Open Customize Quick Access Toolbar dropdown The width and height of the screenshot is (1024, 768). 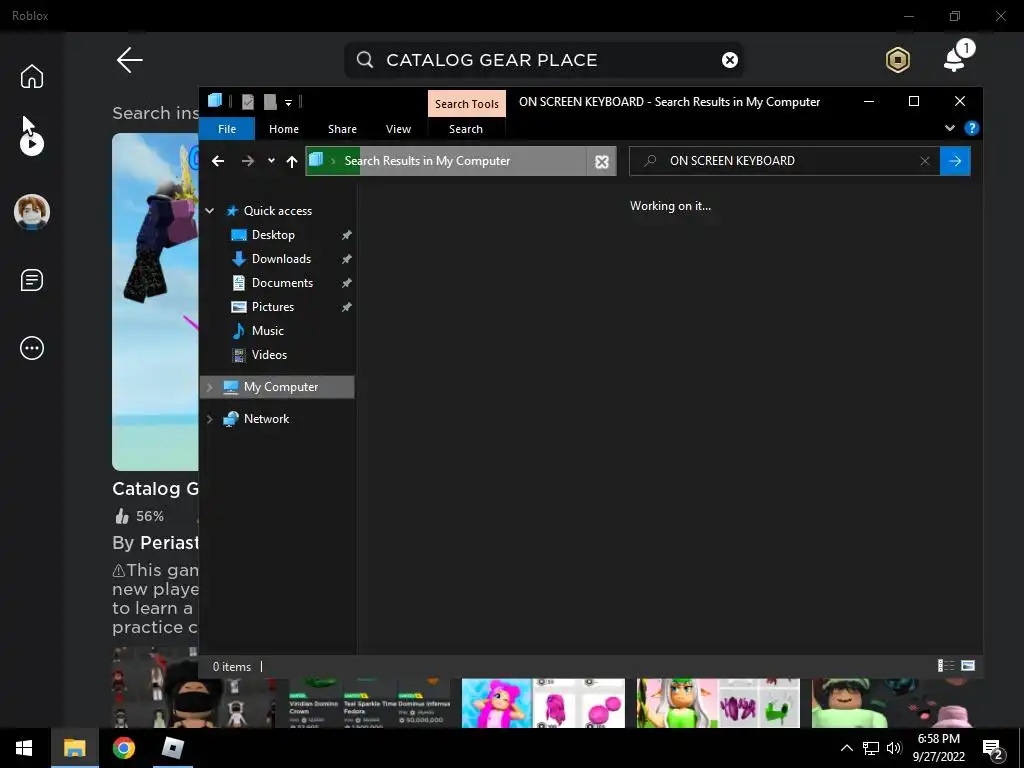tap(288, 103)
